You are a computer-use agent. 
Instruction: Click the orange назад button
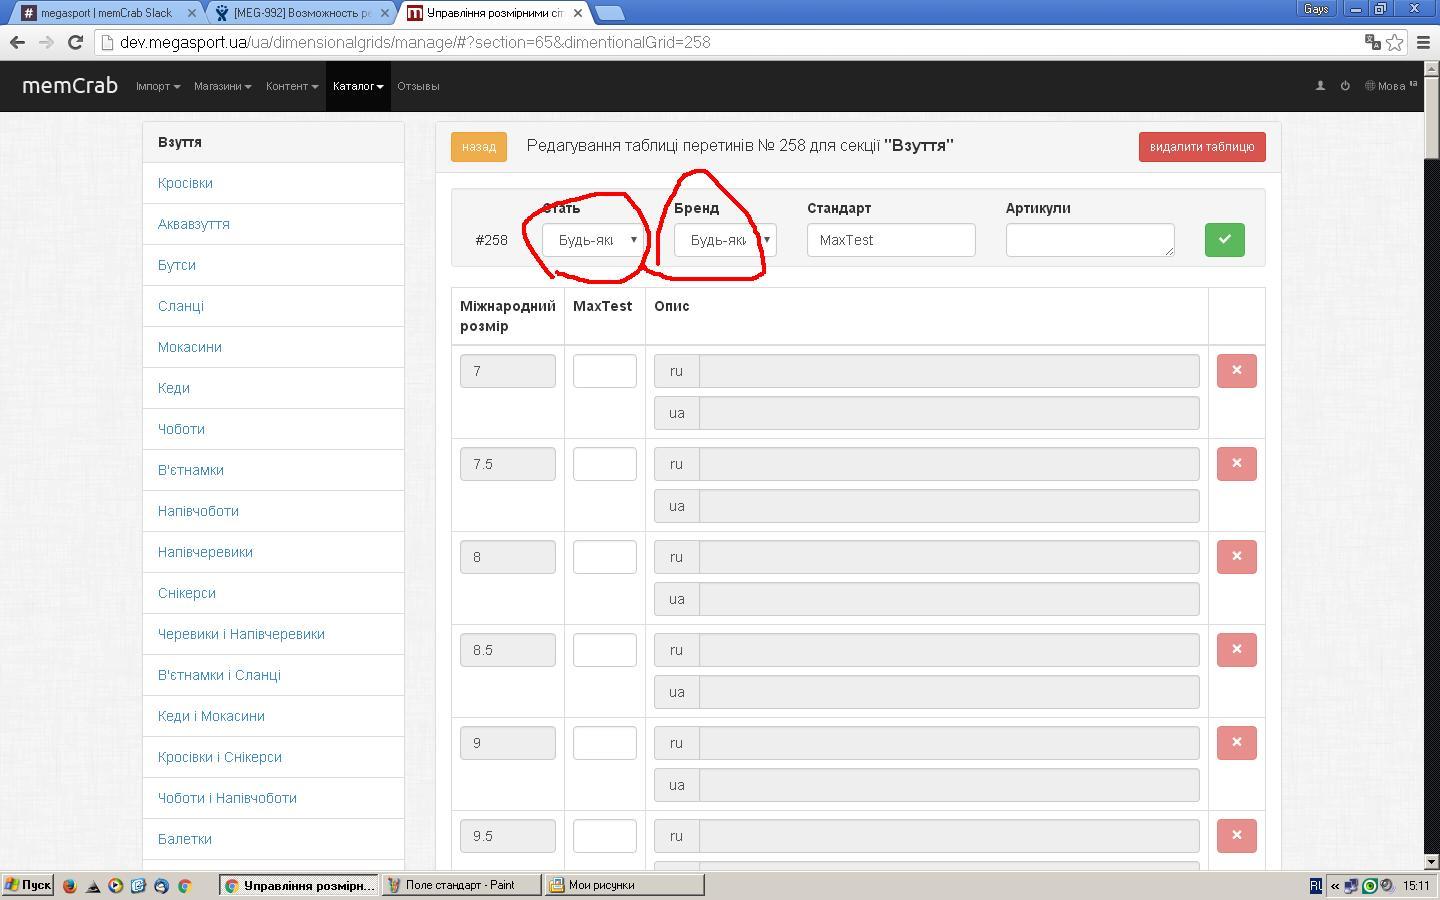[x=479, y=147]
